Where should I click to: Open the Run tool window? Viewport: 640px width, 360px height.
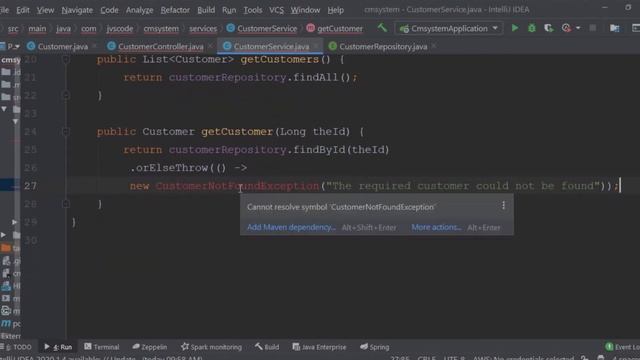(58, 347)
